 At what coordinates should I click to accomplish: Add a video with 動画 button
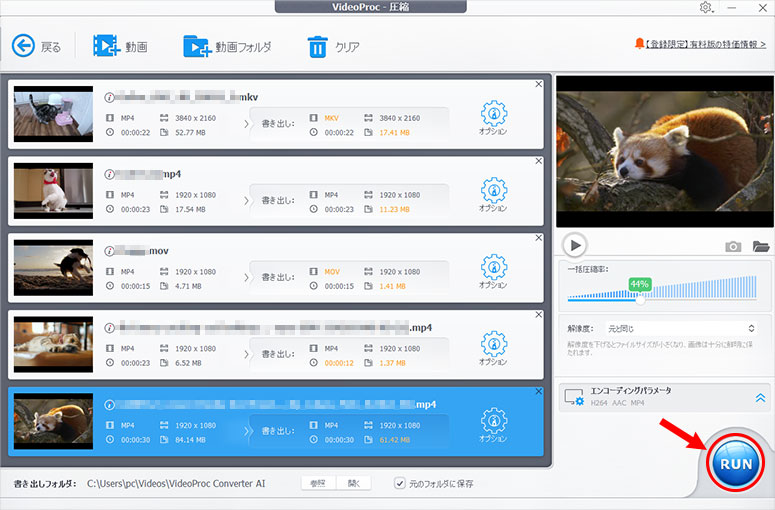click(120, 46)
